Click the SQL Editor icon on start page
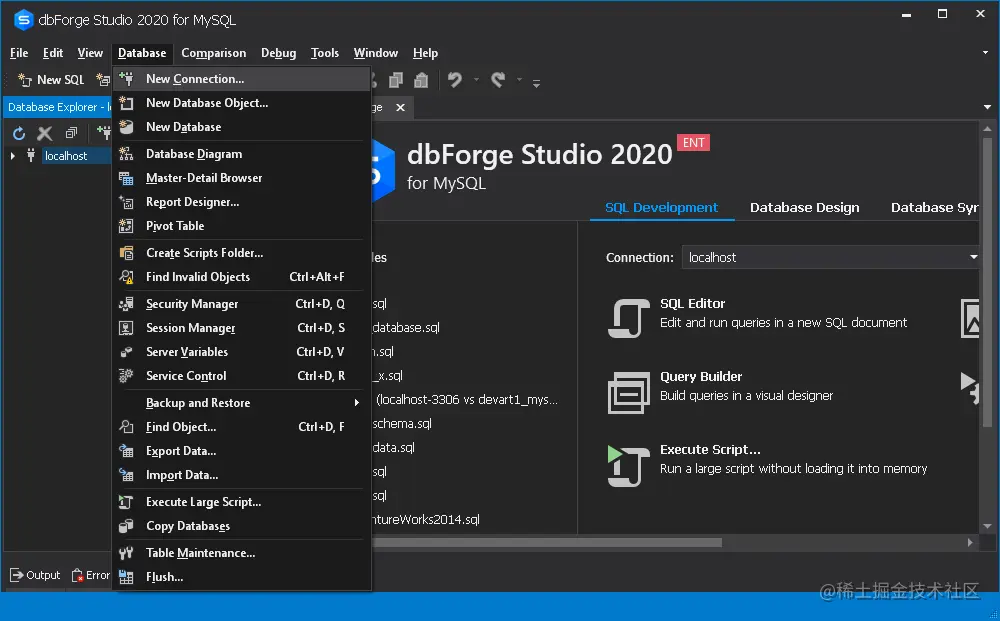The width and height of the screenshot is (1000, 621). (x=628, y=318)
